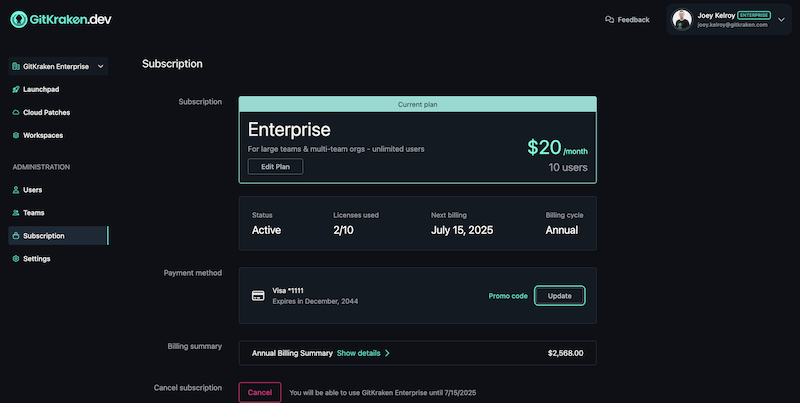The height and width of the screenshot is (403, 800).
Task: Click the Settings gear icon
Action: (16, 259)
